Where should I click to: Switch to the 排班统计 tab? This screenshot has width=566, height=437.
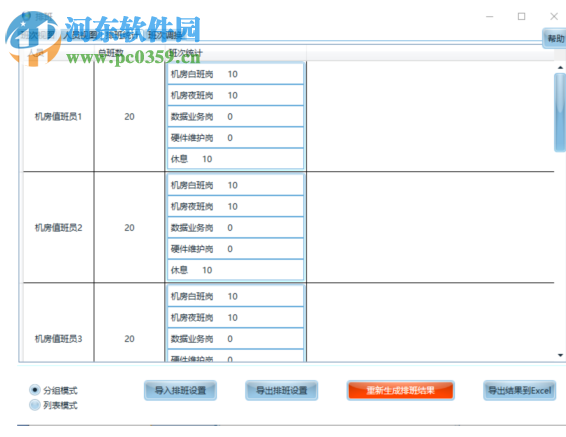click(x=123, y=35)
